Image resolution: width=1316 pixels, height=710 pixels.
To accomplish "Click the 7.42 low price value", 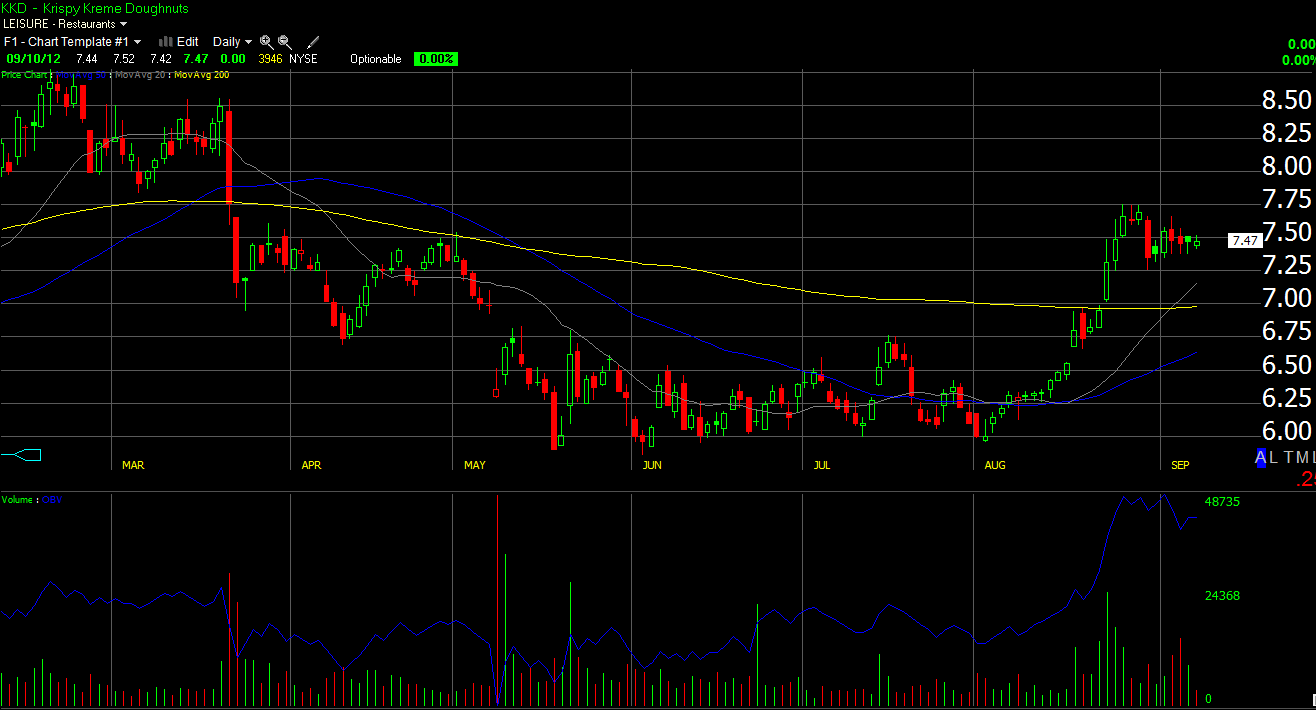I will [x=161, y=59].
